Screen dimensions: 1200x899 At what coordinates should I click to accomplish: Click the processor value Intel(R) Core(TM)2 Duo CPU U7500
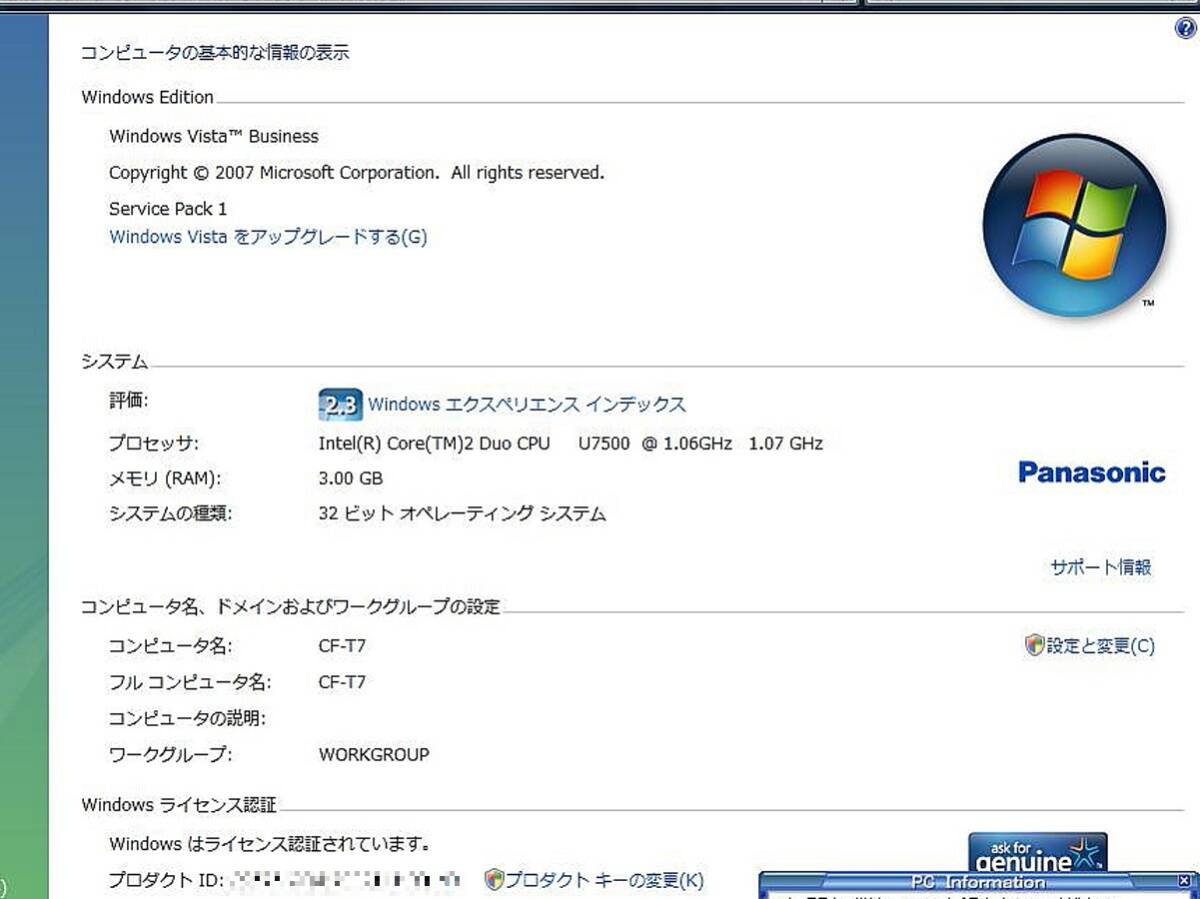tap(571, 443)
